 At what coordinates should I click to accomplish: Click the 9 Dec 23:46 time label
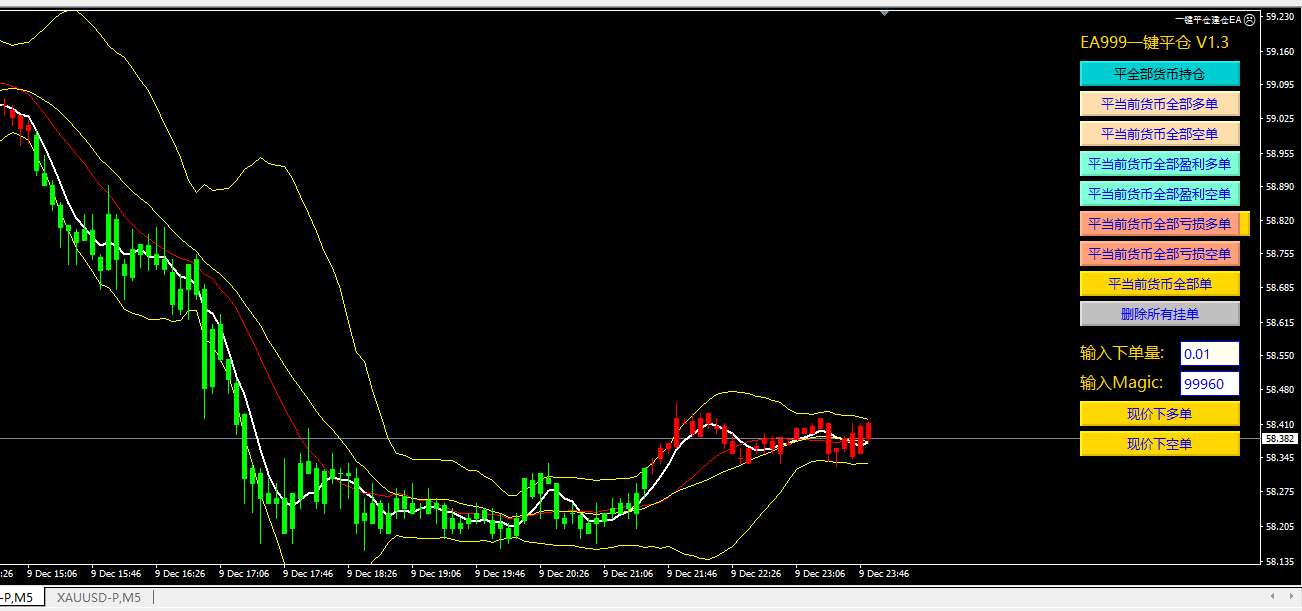pyautogui.click(x=884, y=574)
